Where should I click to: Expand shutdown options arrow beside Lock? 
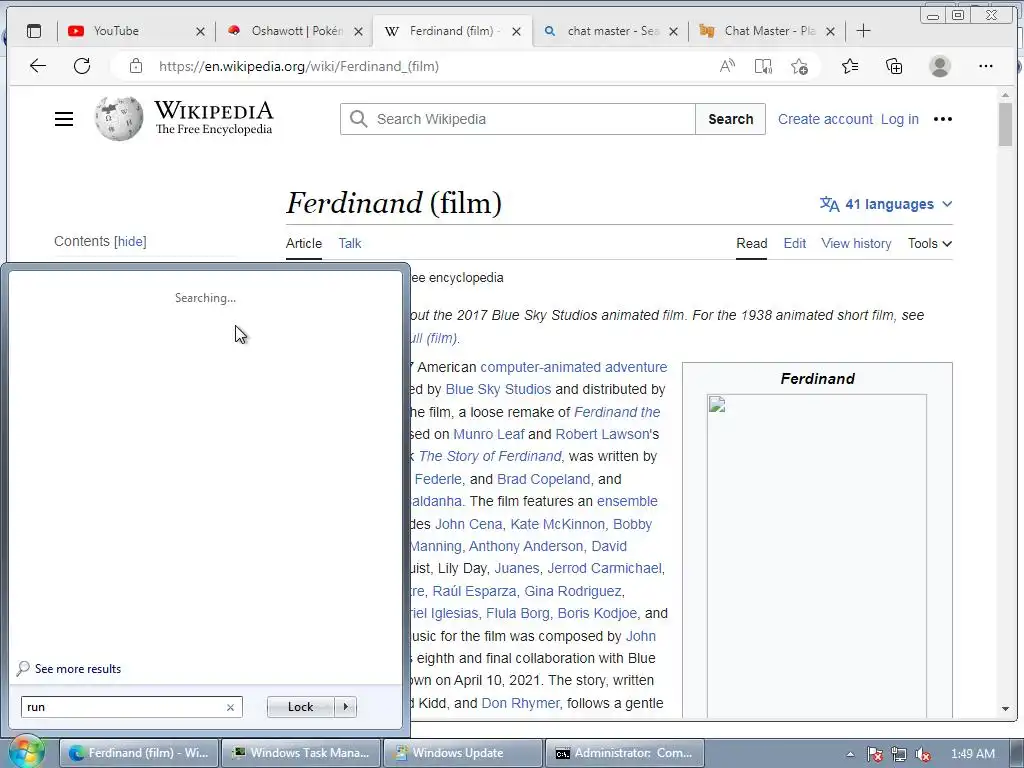tap(345, 707)
